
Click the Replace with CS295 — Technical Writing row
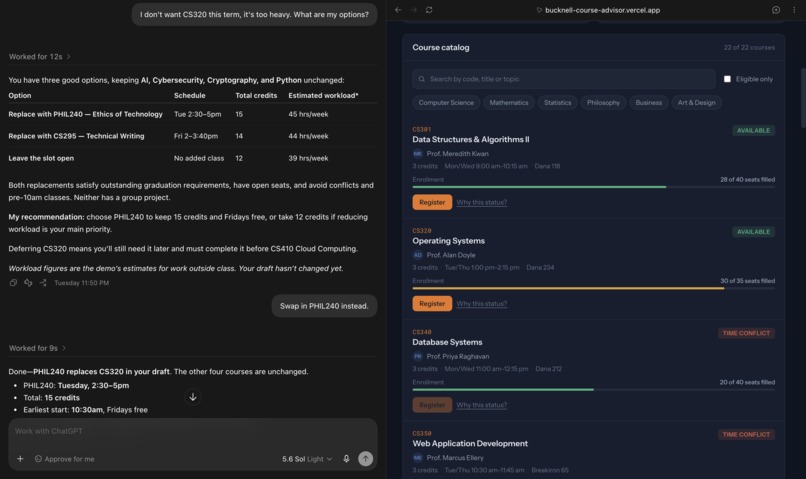192,136
